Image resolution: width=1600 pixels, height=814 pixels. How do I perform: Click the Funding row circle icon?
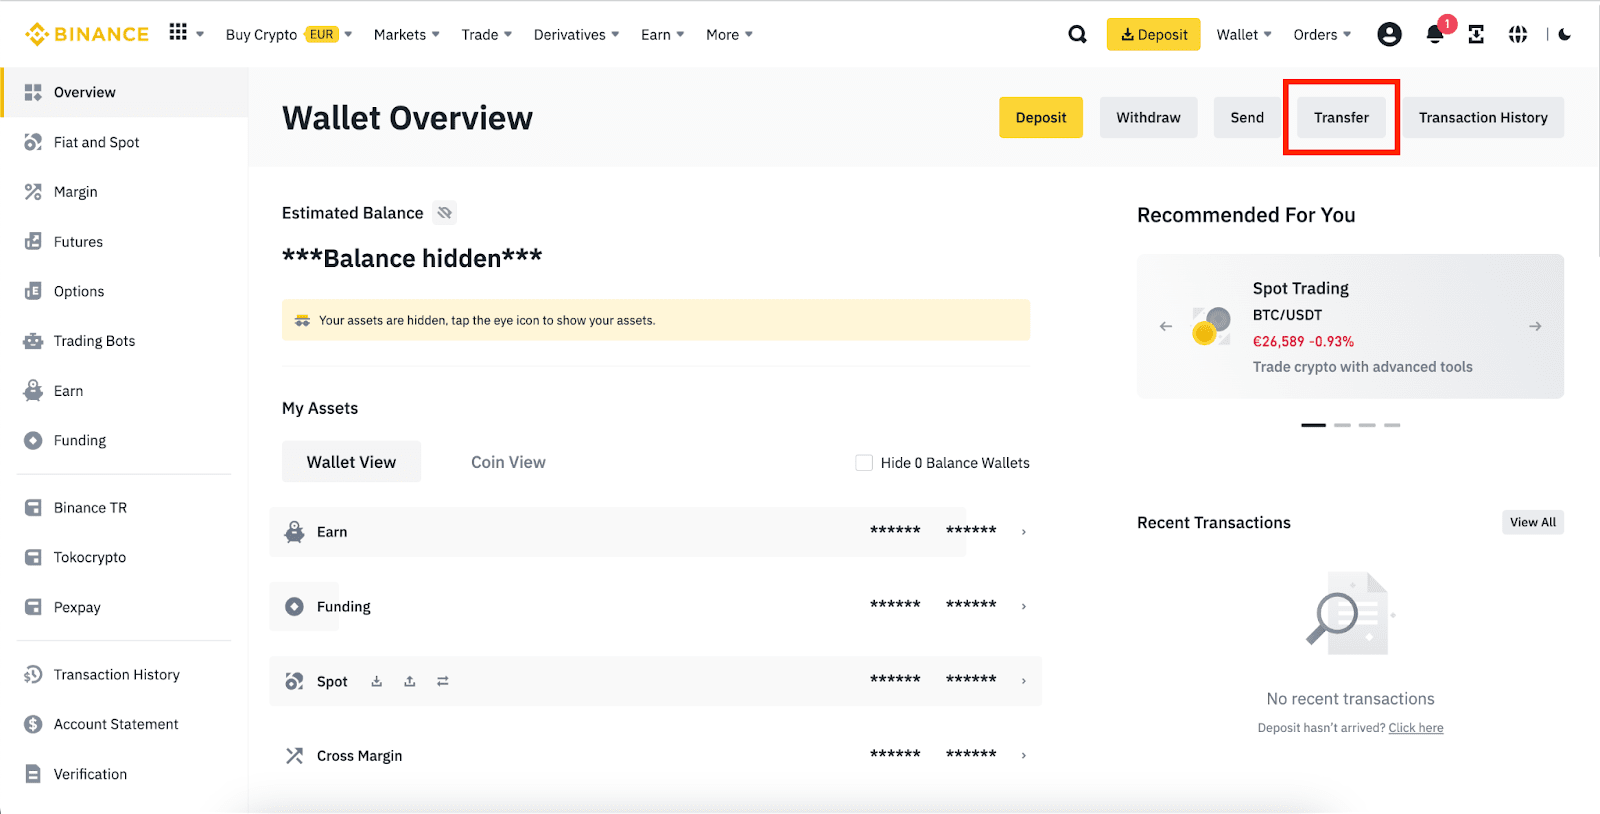click(294, 606)
